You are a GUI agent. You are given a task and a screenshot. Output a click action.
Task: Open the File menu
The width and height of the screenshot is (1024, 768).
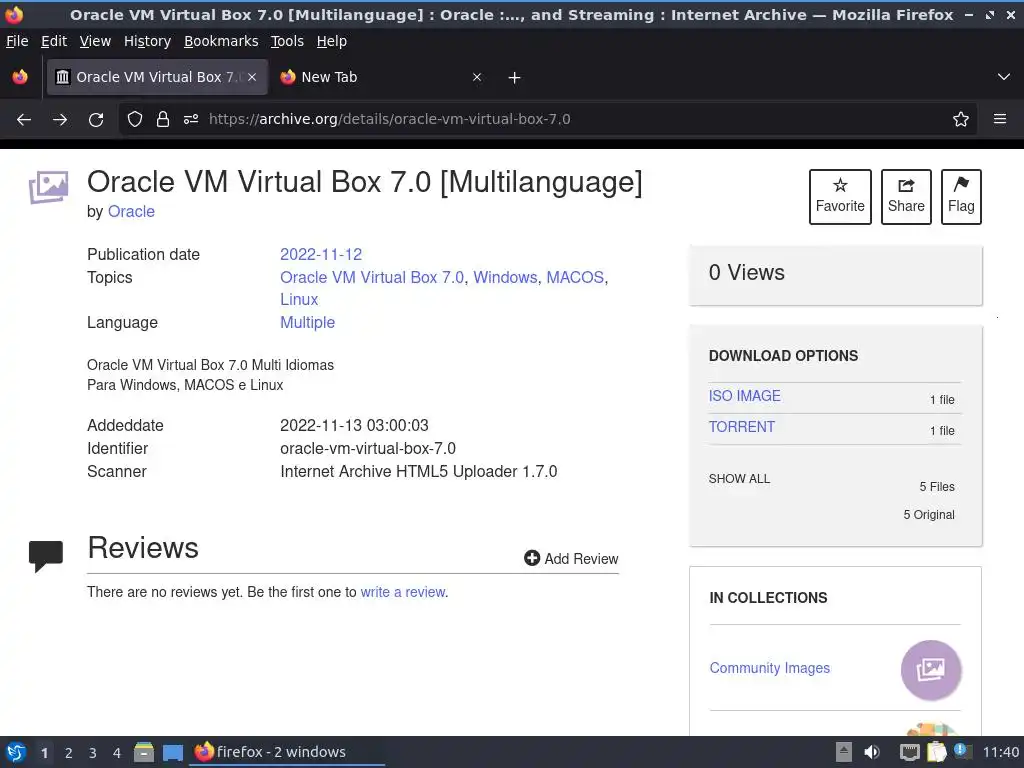[17, 41]
